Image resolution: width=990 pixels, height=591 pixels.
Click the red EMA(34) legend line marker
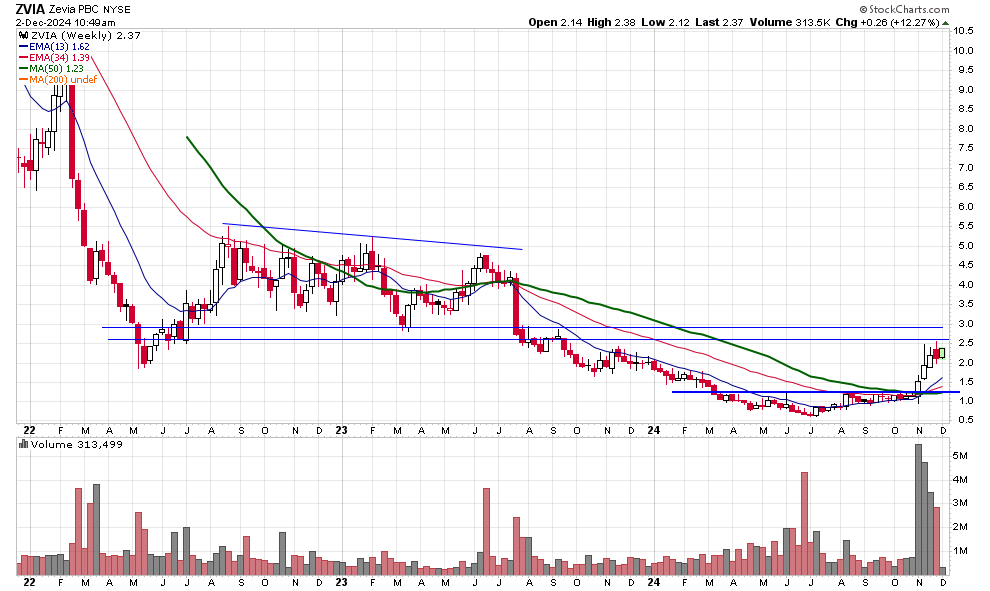(23, 58)
